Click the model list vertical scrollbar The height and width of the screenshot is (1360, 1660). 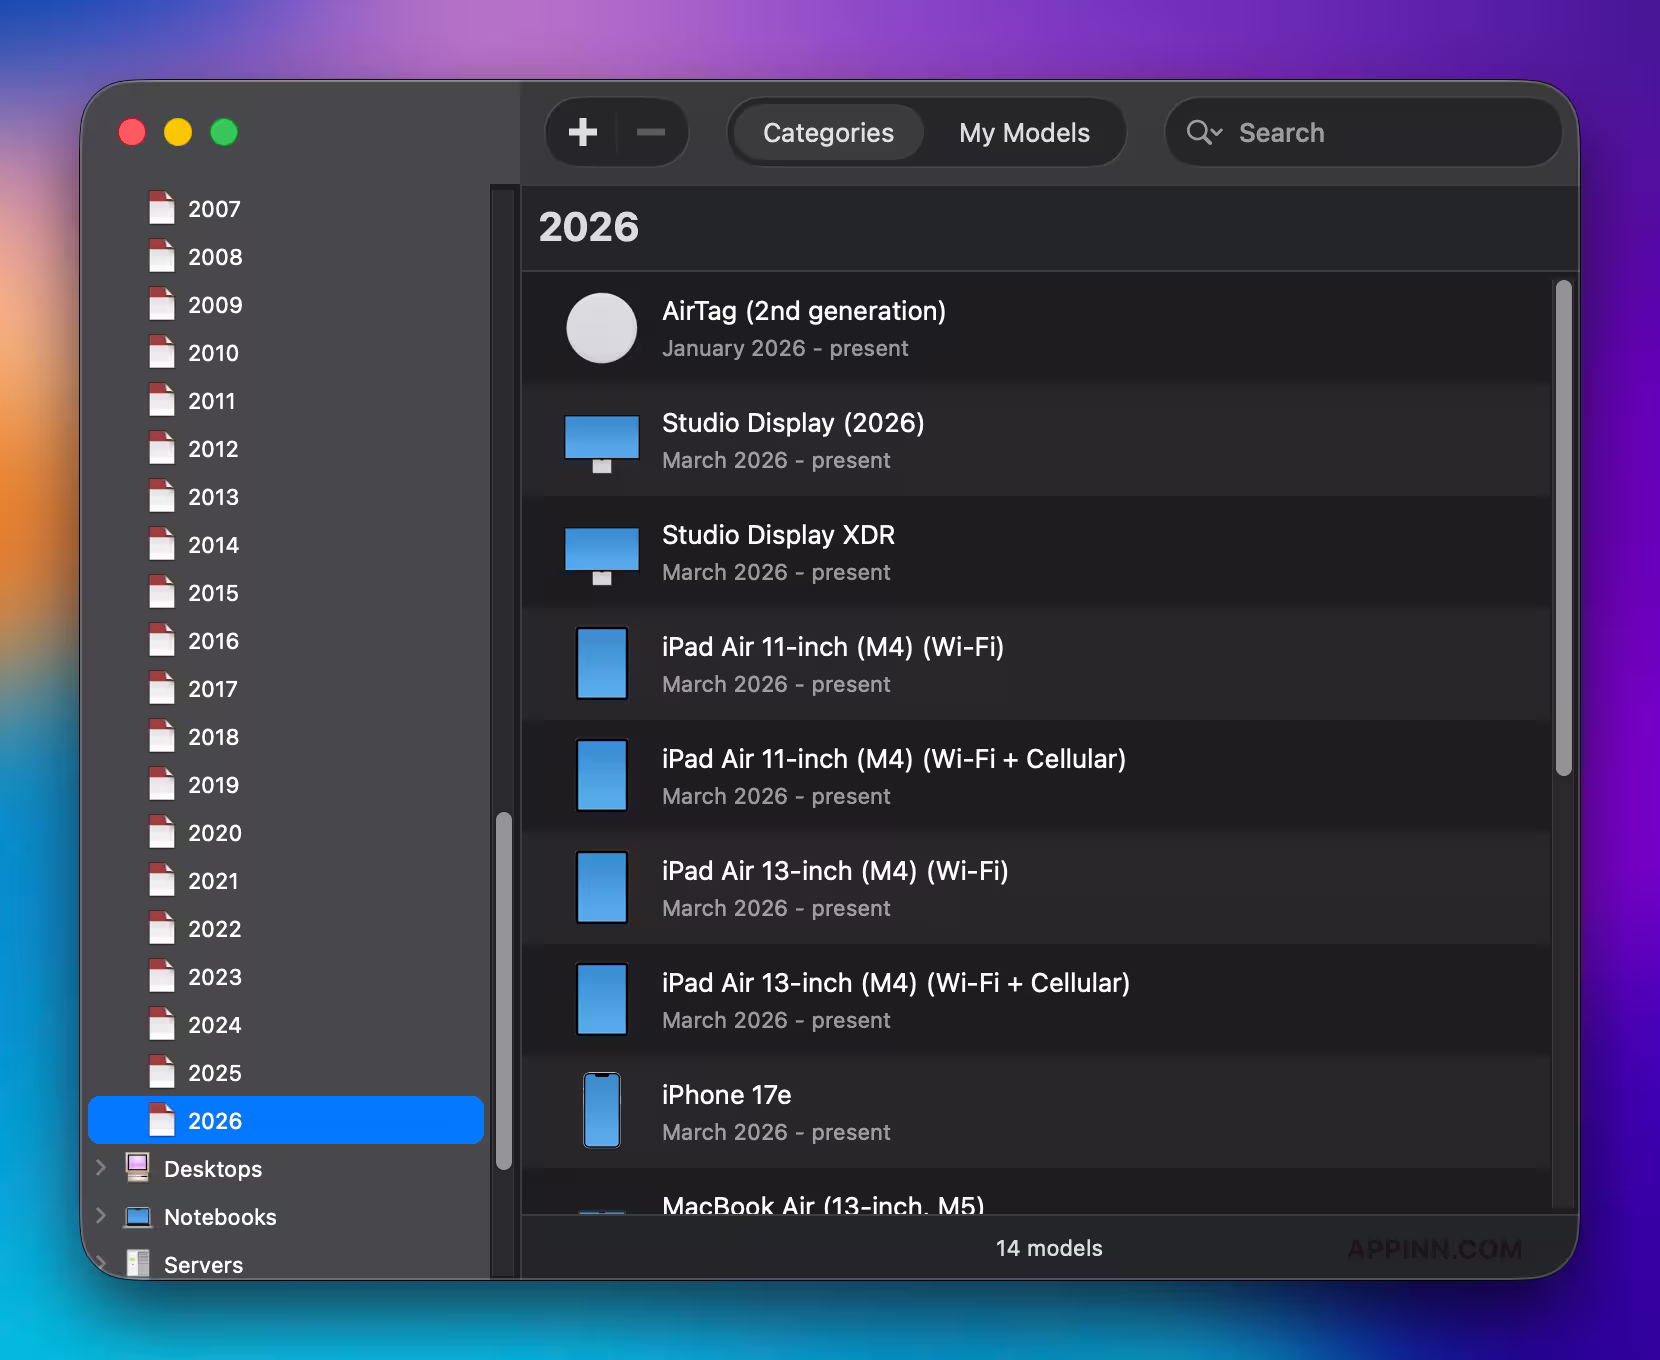click(1563, 528)
